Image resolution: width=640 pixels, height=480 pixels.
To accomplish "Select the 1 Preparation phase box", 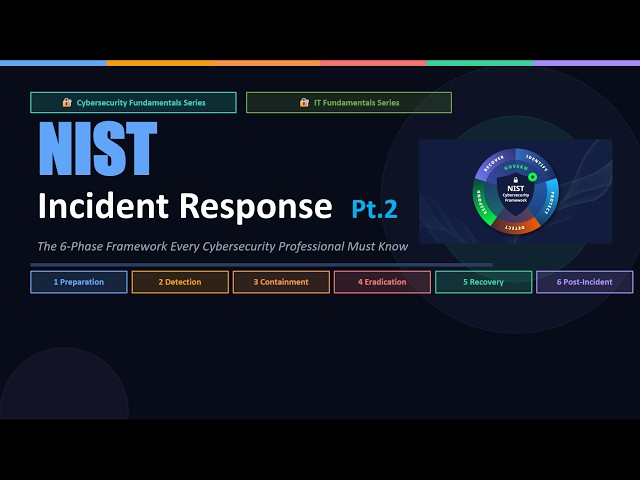I will (79, 282).
